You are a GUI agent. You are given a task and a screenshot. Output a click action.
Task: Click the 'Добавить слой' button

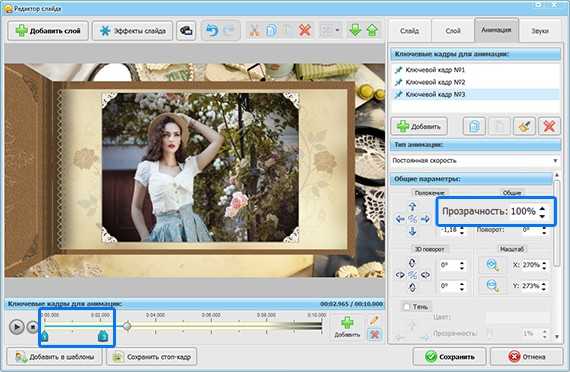click(x=48, y=31)
